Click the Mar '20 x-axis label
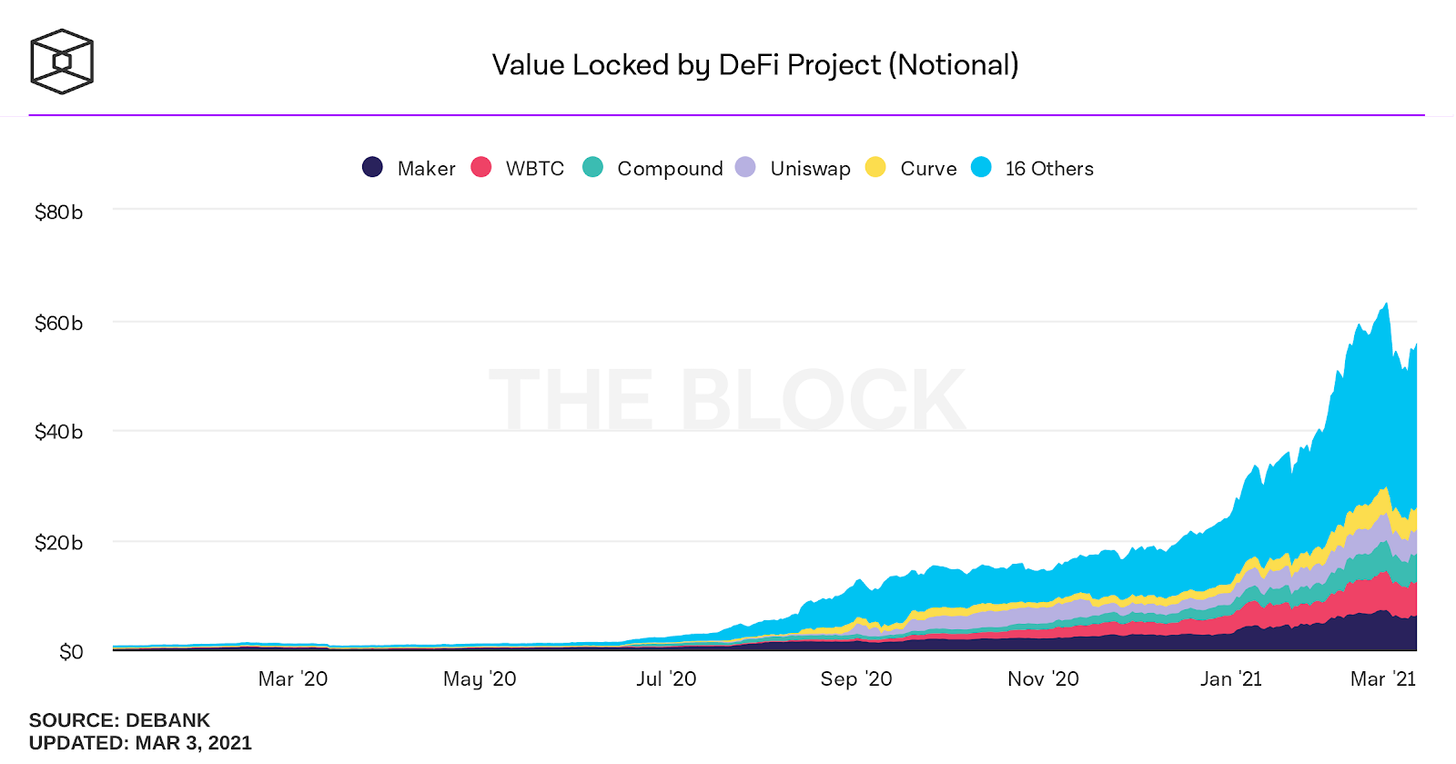Viewport: 1456px width, 764px height. 292,680
